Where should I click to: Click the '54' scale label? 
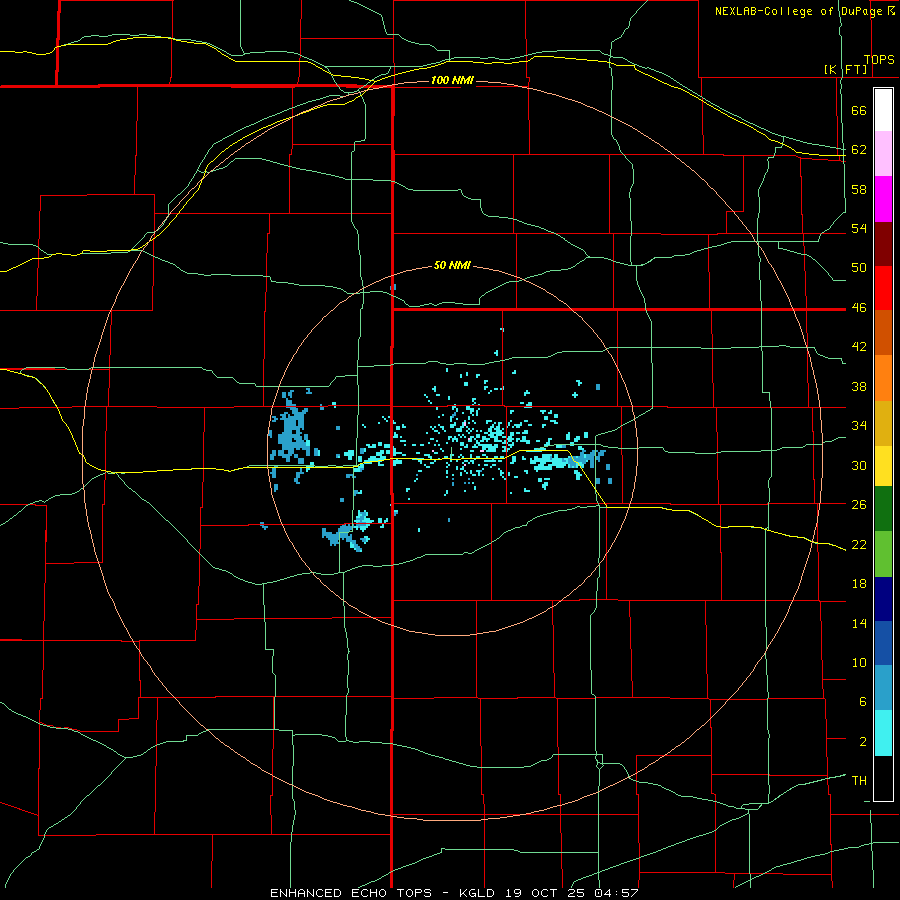(859, 228)
